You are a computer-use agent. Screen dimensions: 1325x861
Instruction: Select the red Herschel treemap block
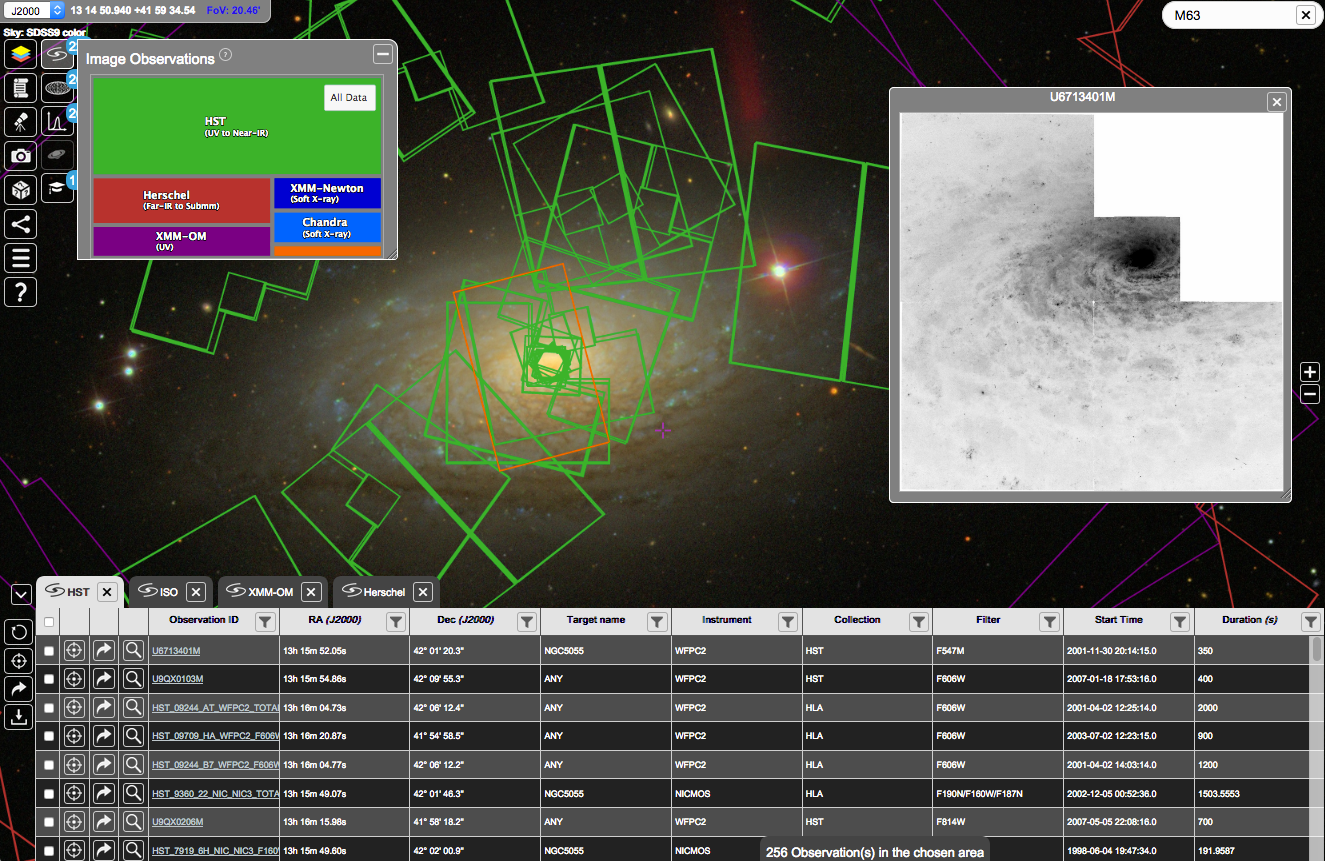point(181,200)
